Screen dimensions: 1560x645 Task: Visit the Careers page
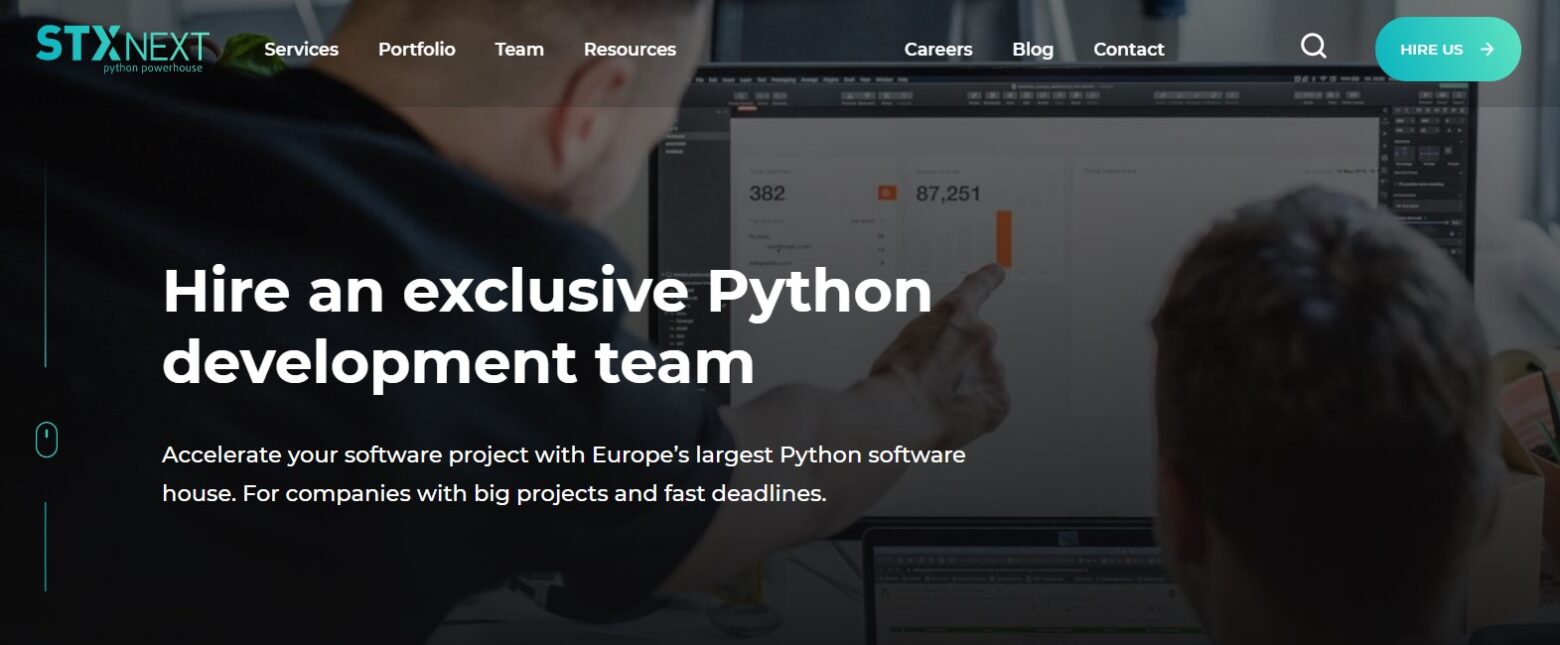(x=938, y=48)
